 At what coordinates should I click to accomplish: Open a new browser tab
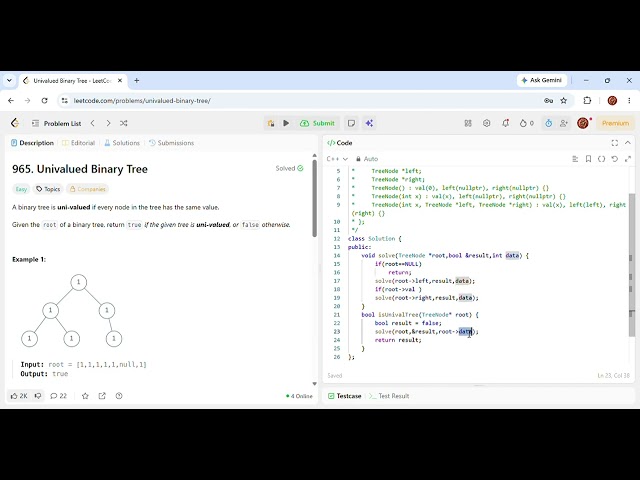pyautogui.click(x=137, y=80)
